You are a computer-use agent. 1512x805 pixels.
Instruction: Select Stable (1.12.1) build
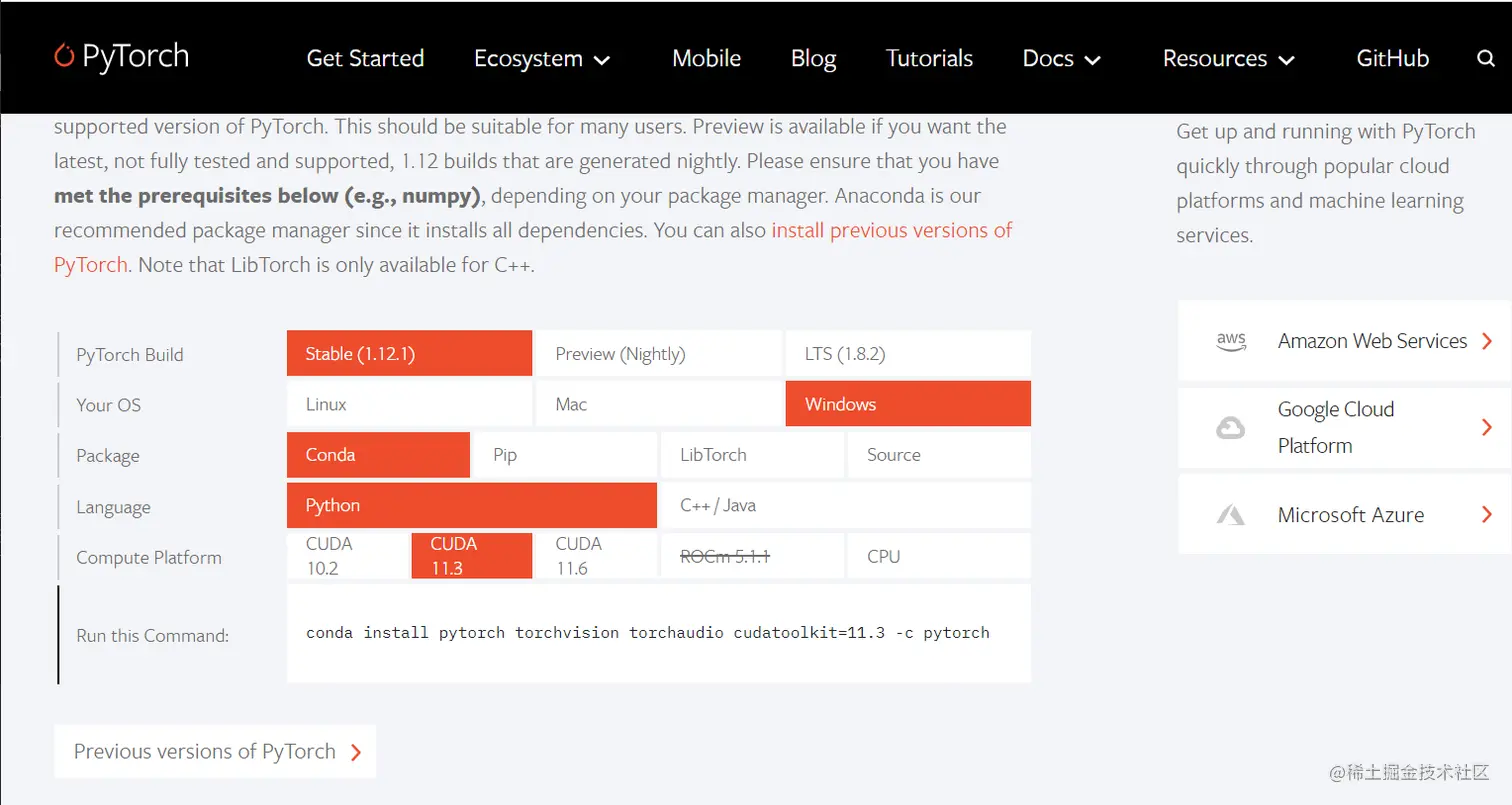click(x=409, y=354)
